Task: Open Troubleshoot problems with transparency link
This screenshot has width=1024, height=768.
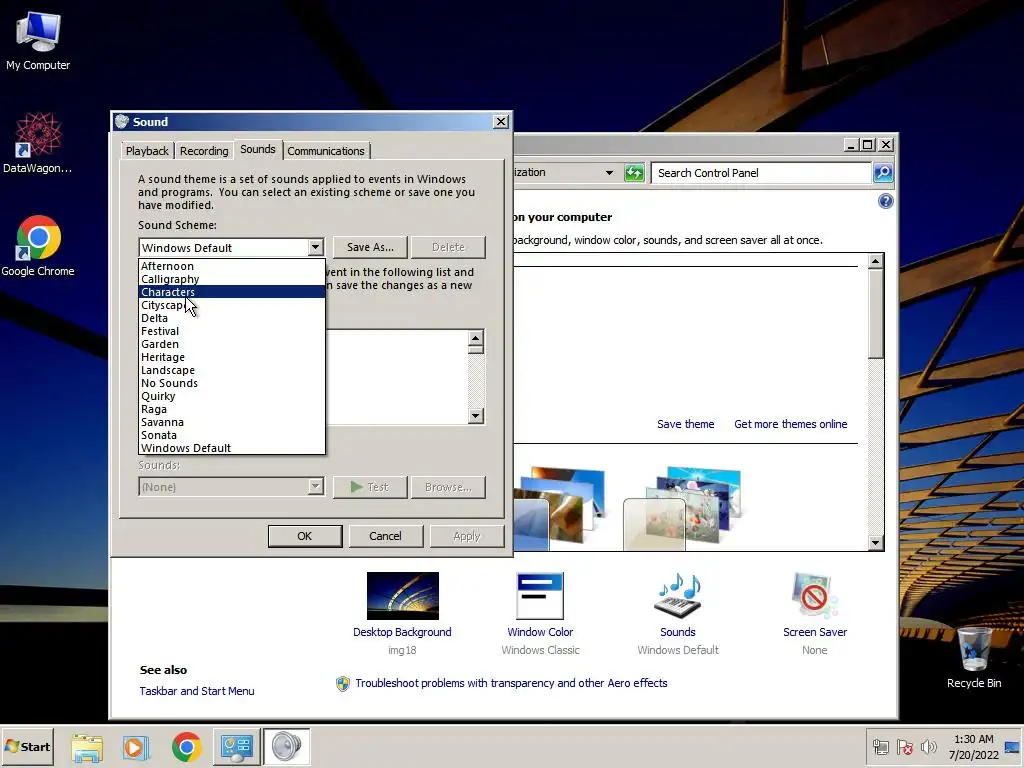Action: 511,684
